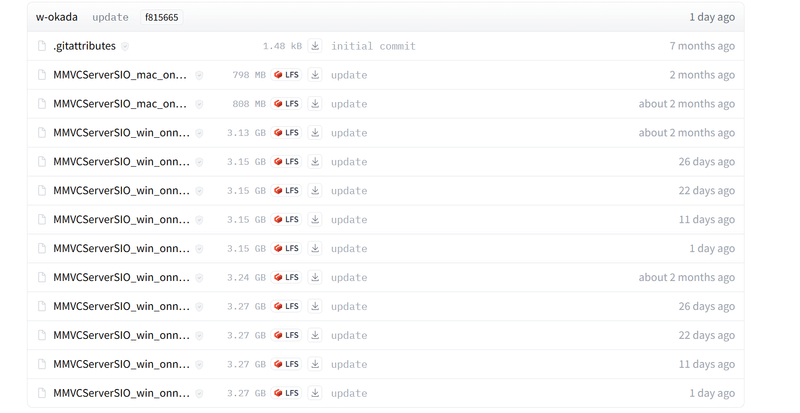
Task: Click scan icon of 3.27 GB file, 11 days ago
Action: click(x=199, y=365)
